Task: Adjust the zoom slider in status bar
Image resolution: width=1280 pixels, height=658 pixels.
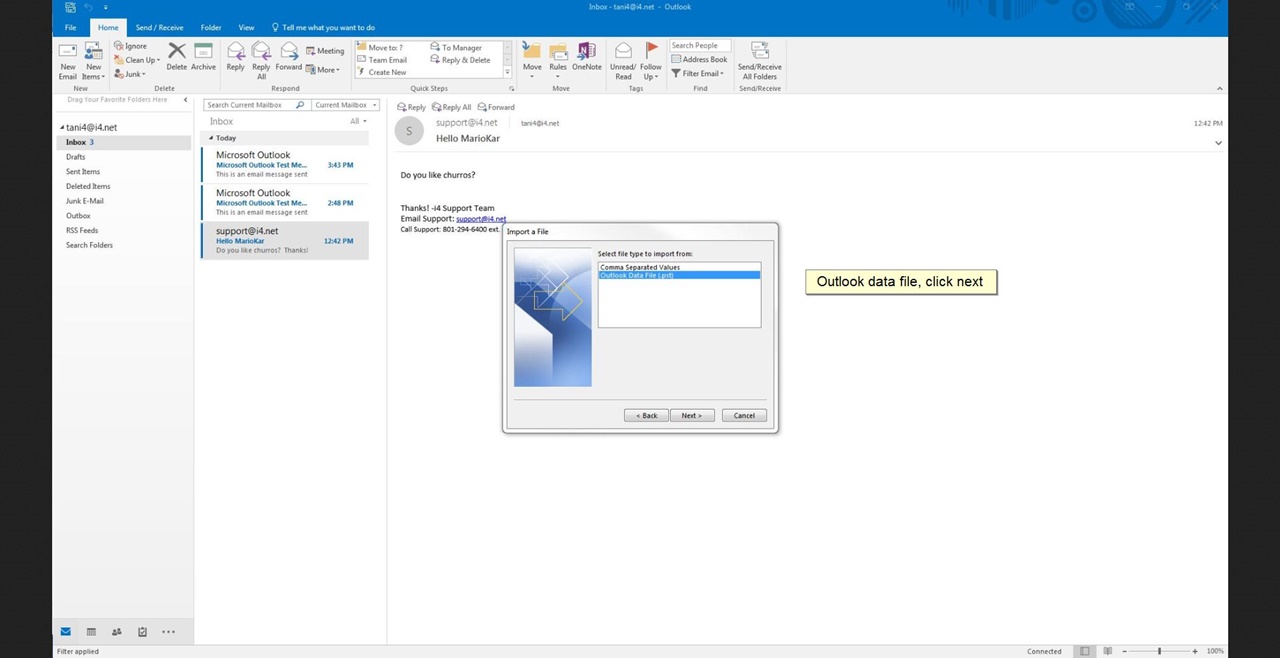Action: point(1160,651)
